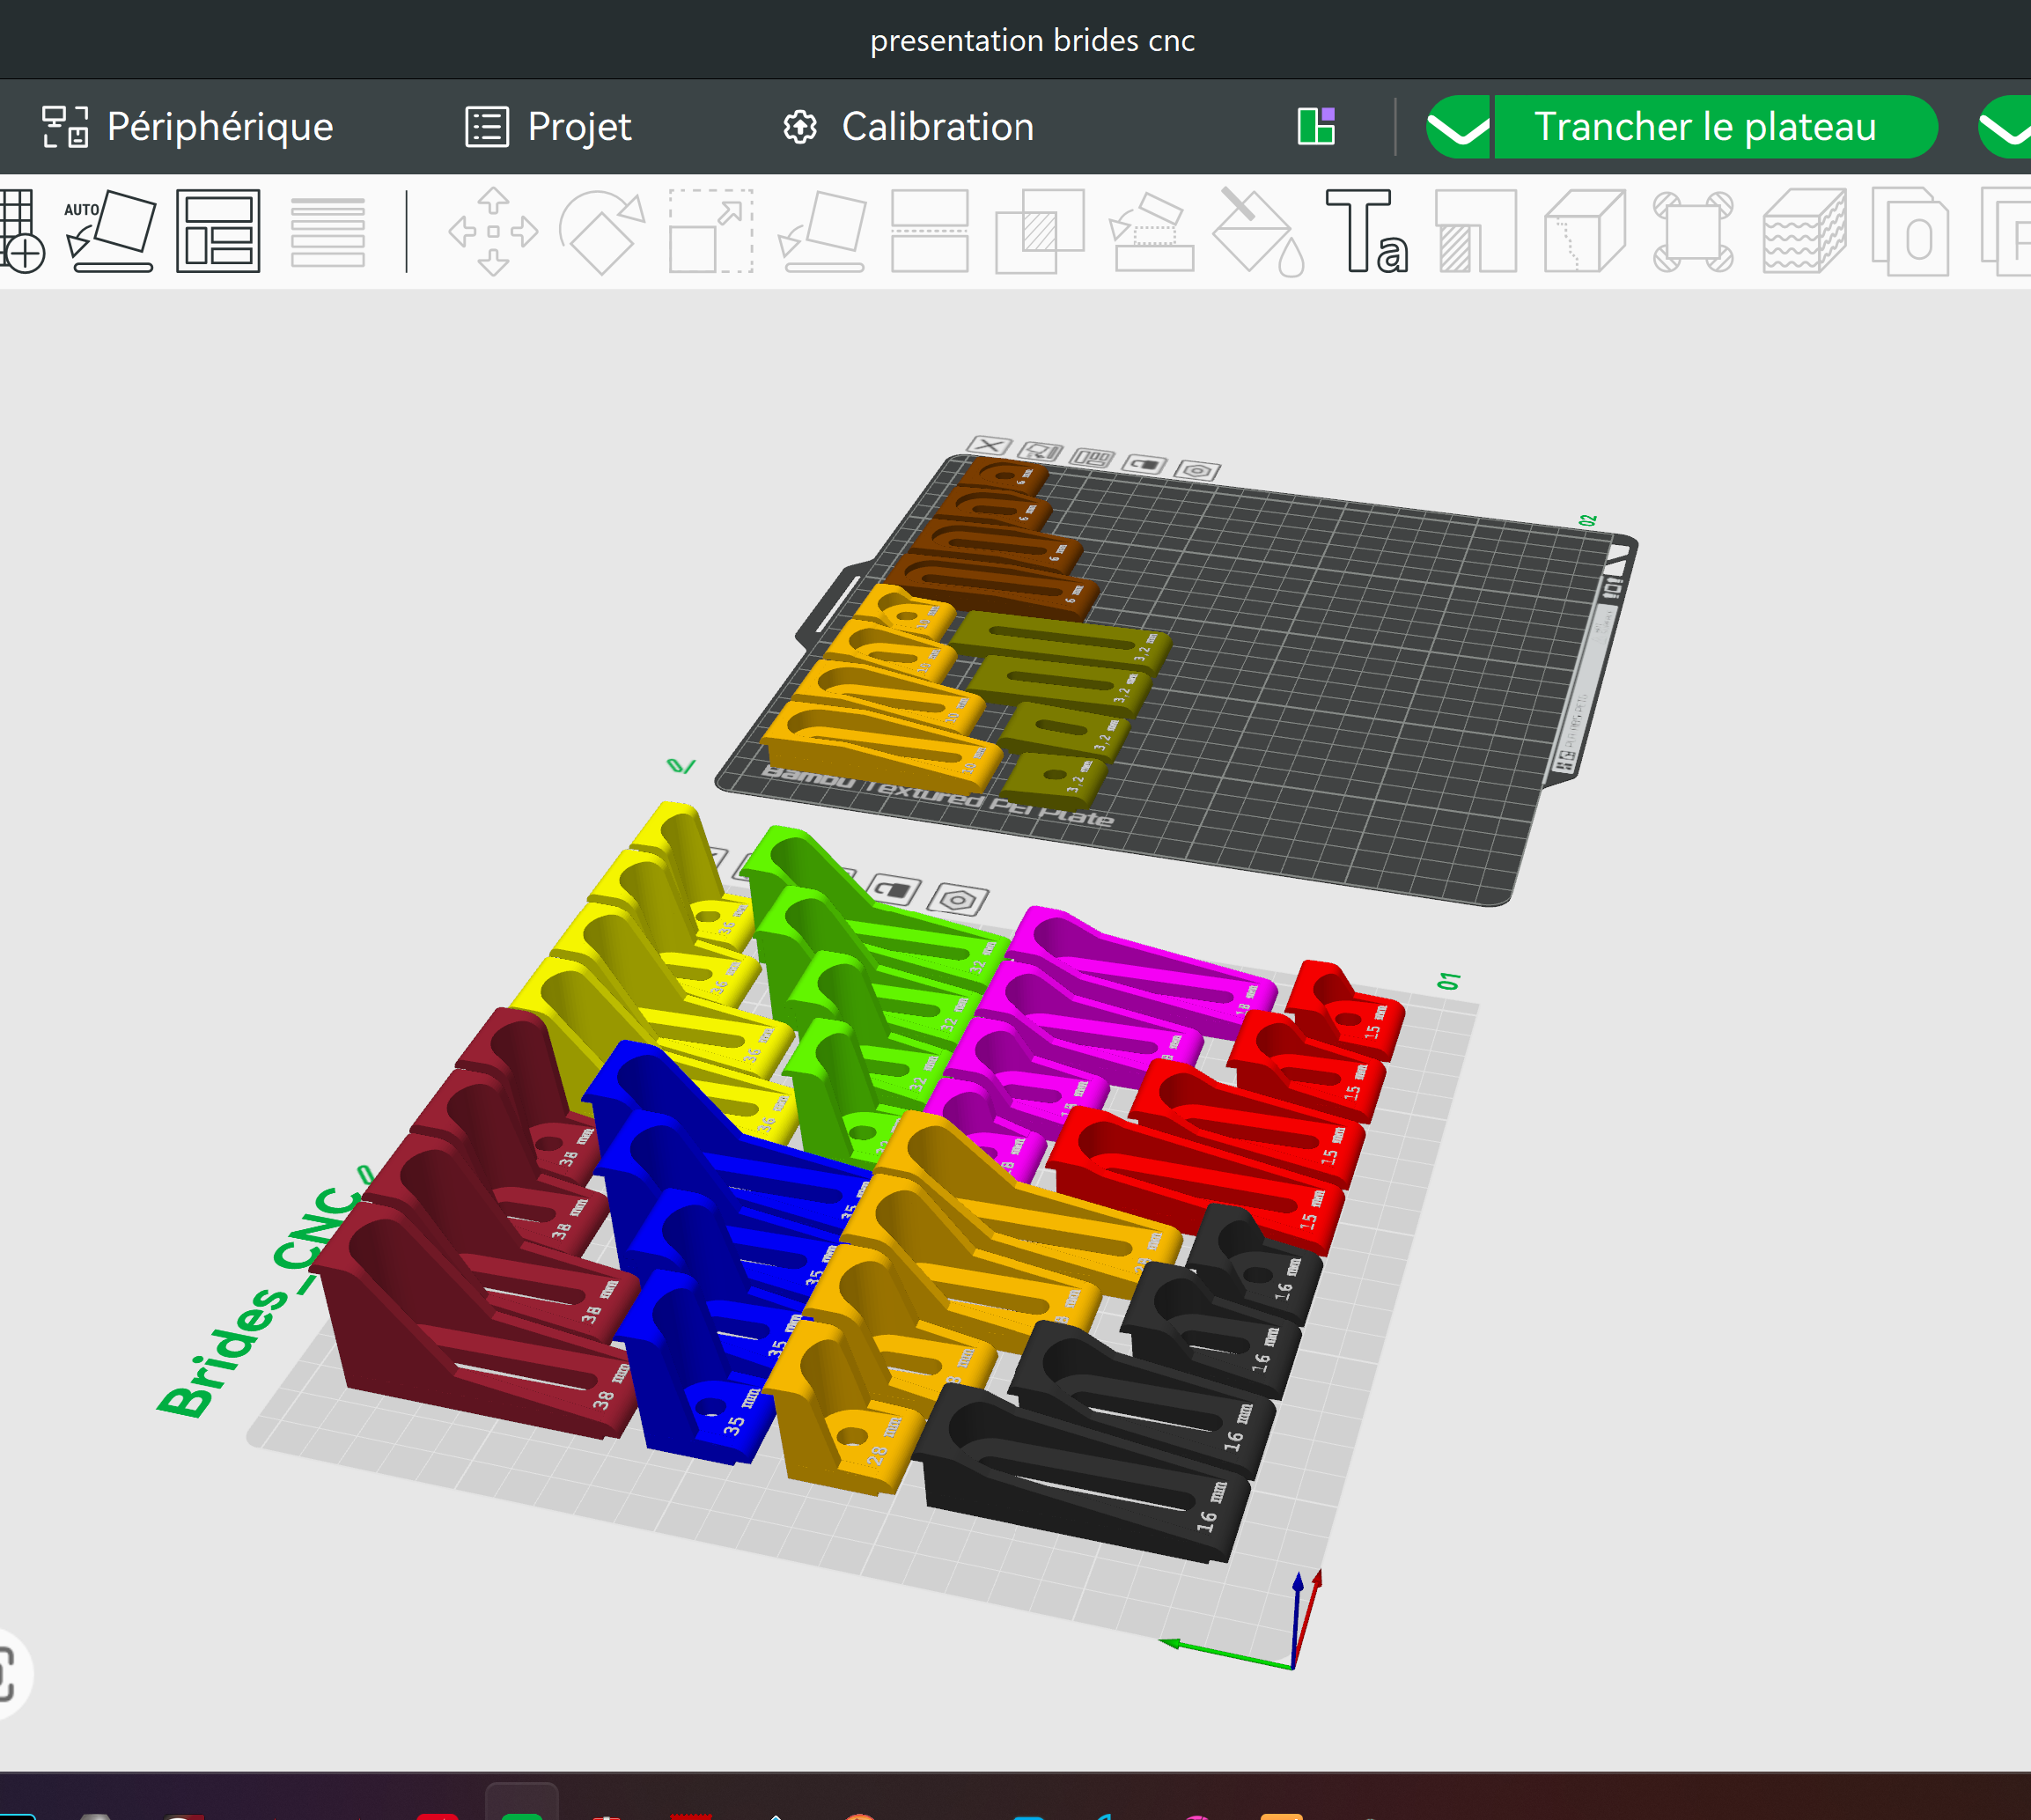Arrange objects on plate 02
Viewport: 2031px width, 1820px height.
click(x=1092, y=458)
